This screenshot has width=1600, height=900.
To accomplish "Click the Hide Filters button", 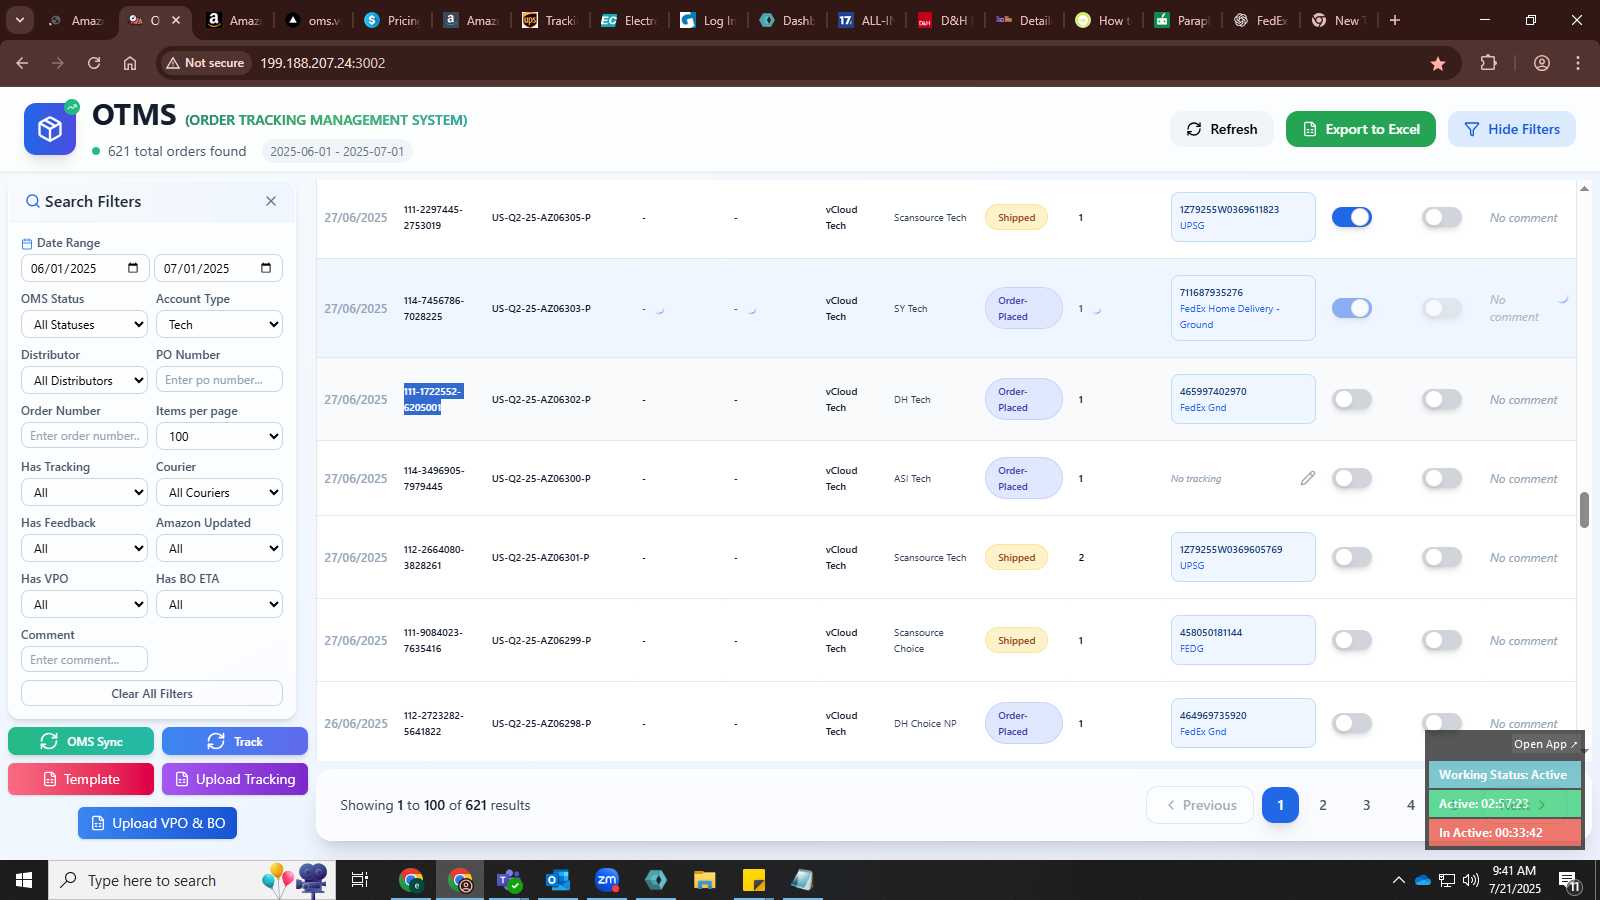I will [1512, 129].
